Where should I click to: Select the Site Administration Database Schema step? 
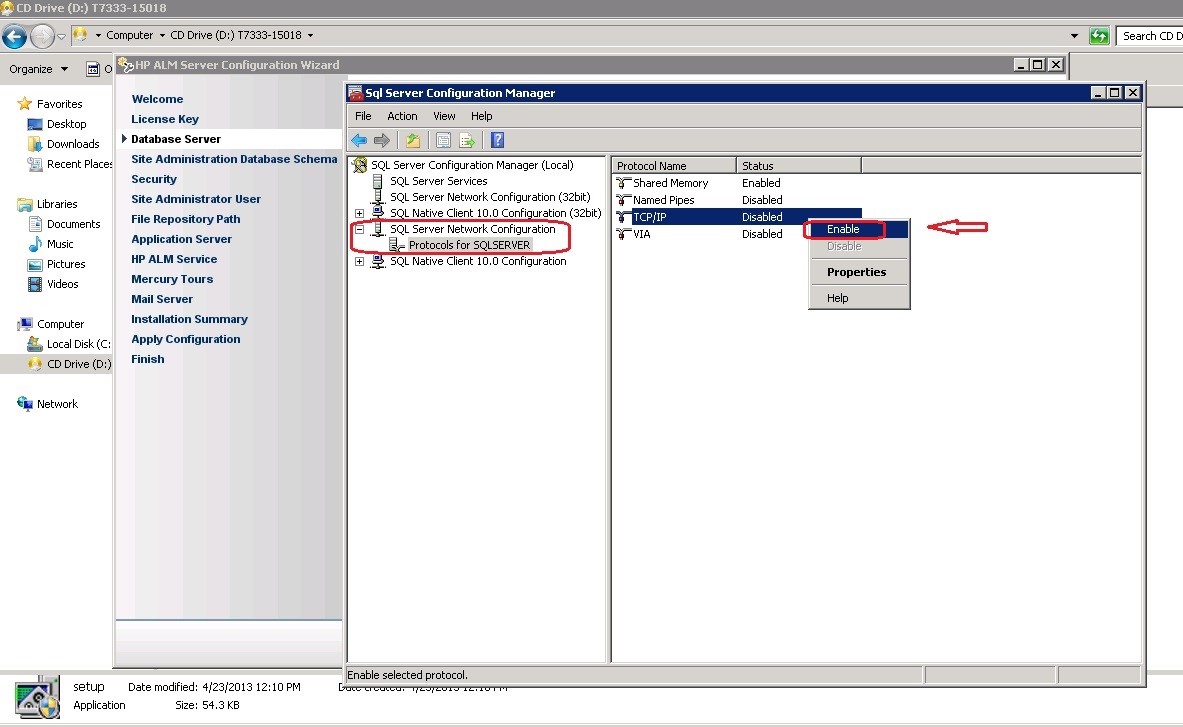click(234, 159)
